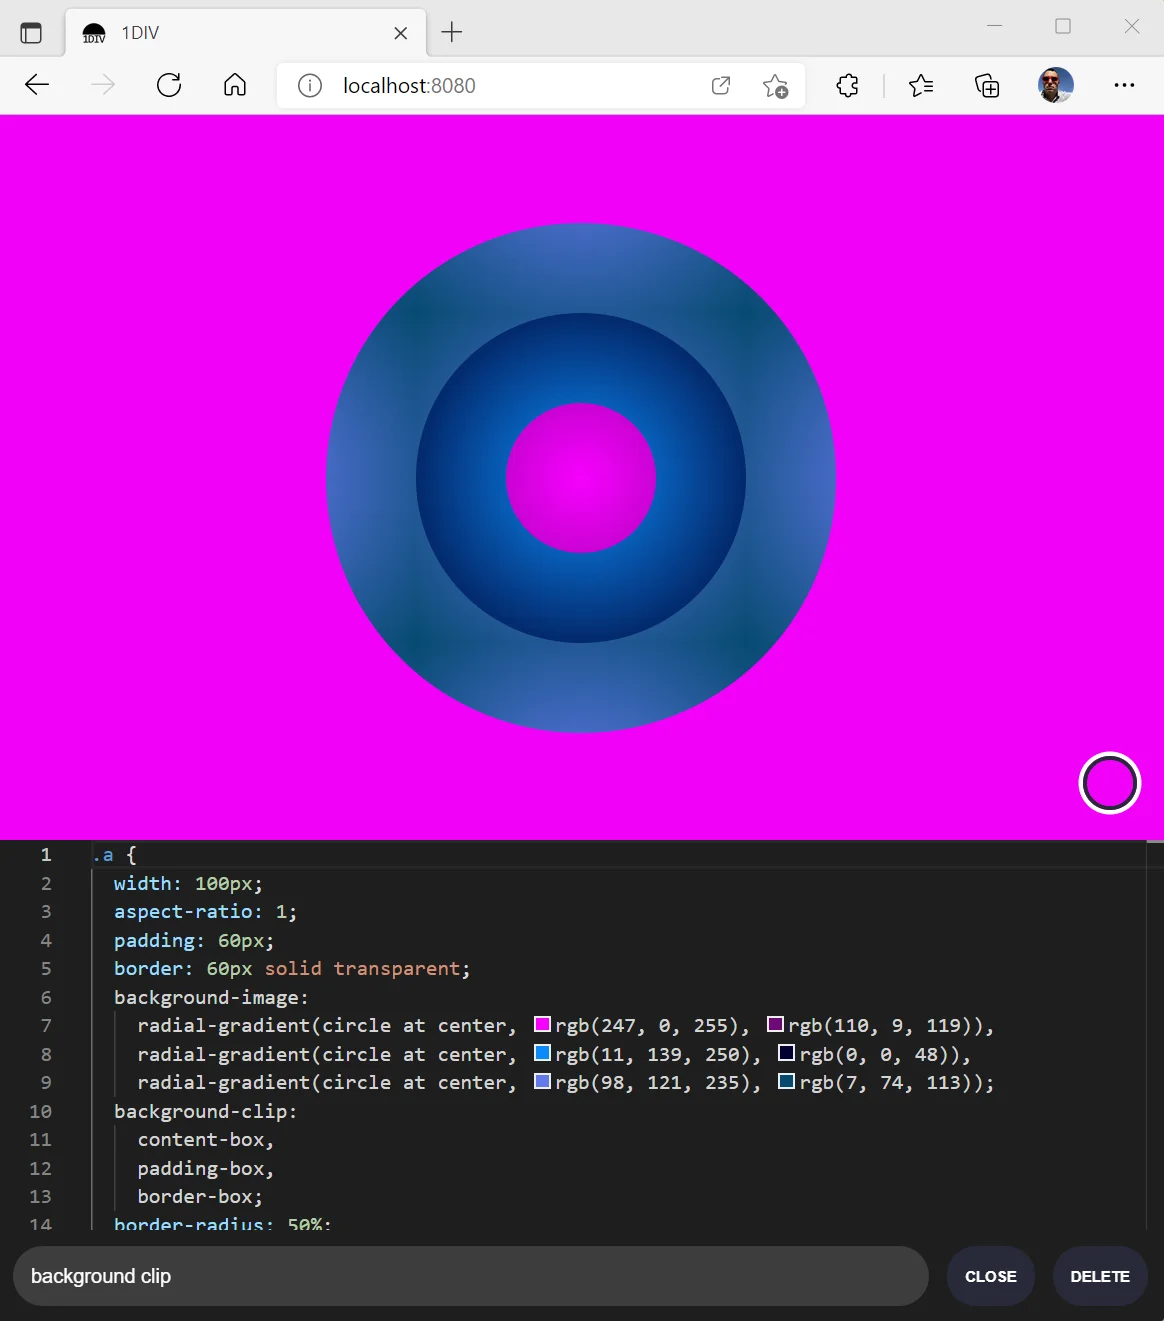Viewport: 1164px width, 1321px height.
Task: Open the Favorites star list
Action: [x=921, y=86]
